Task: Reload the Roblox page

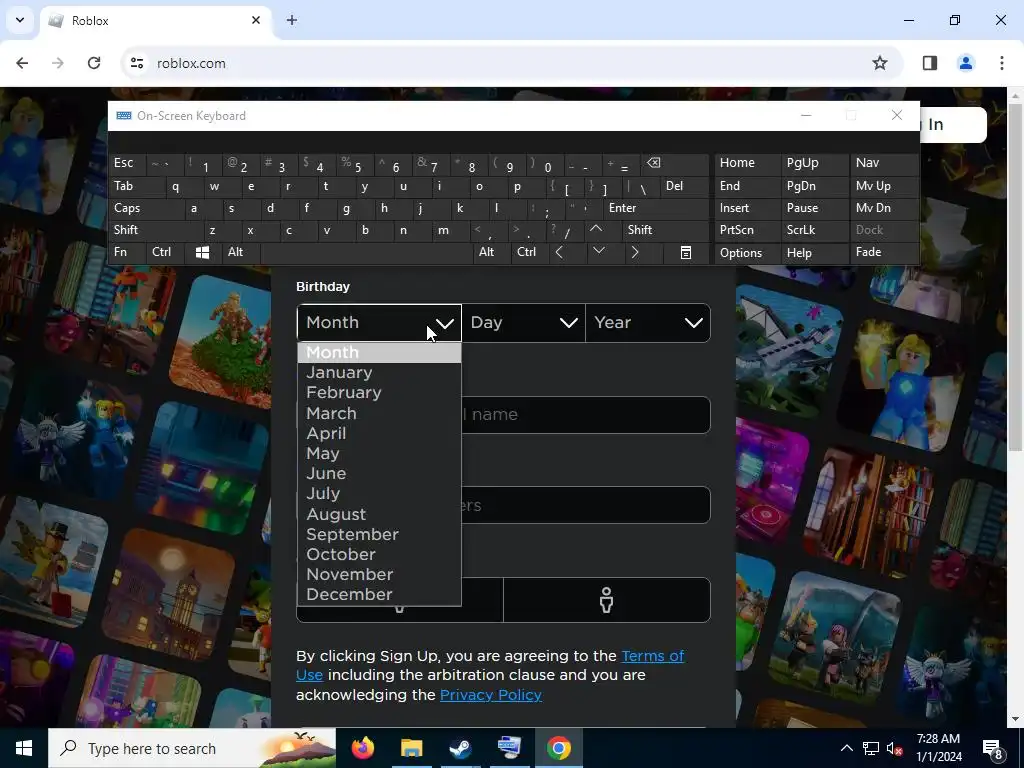Action: (94, 63)
